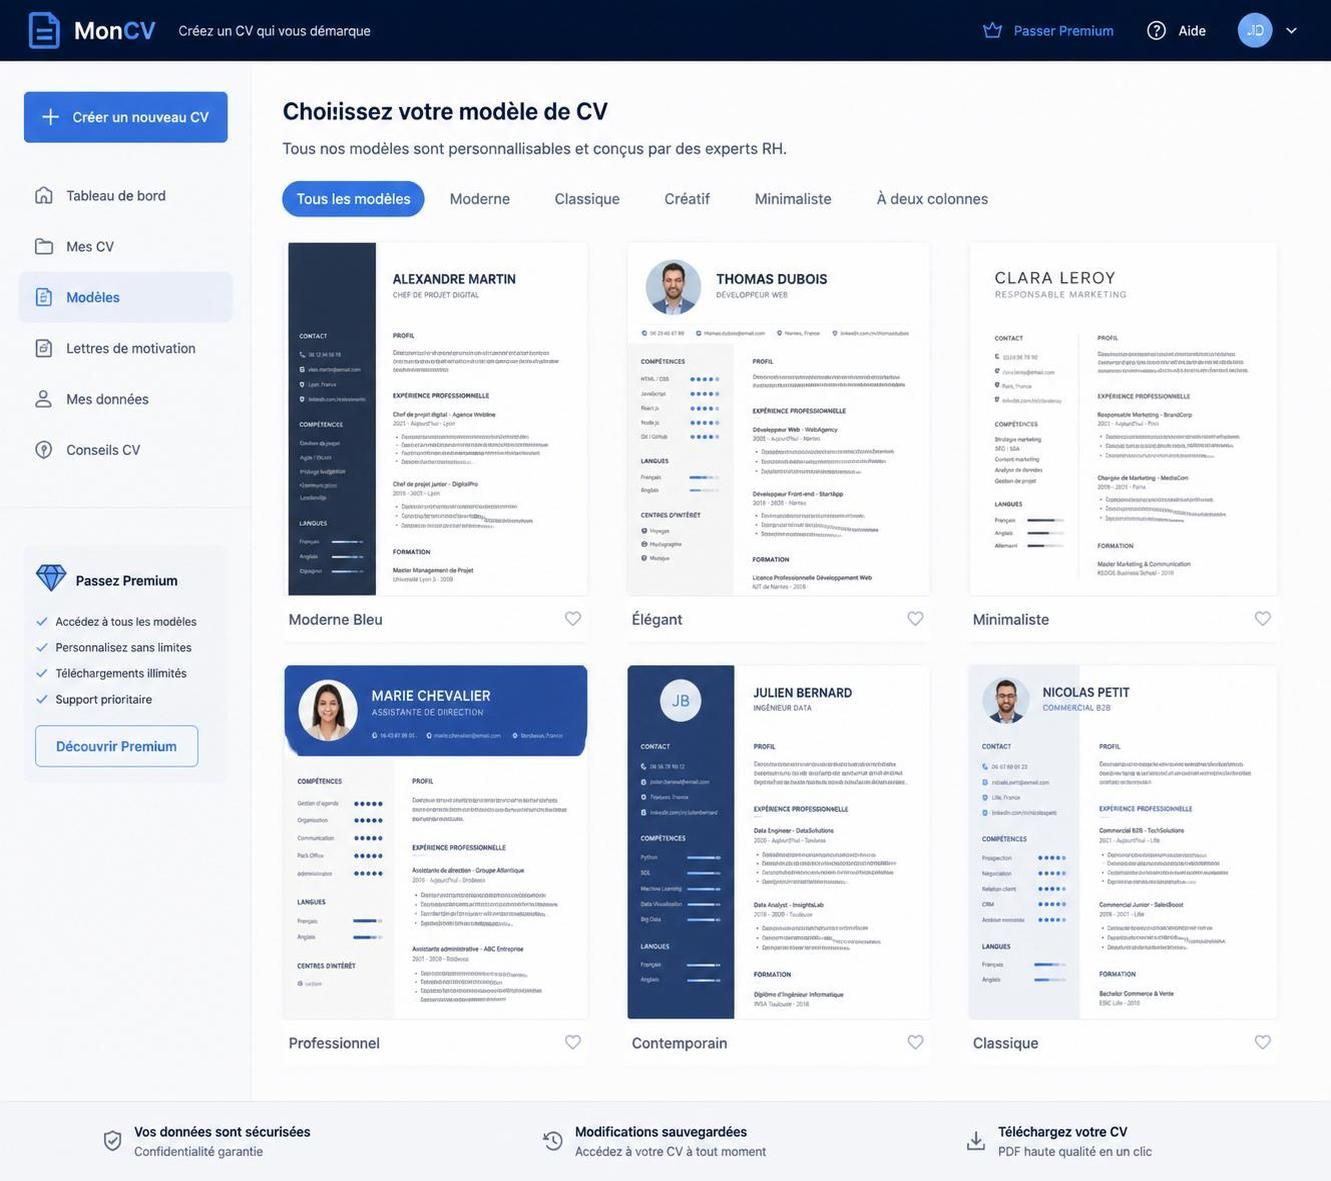Screen dimensions: 1331x1181
Task: Click the Mes données person icon
Action: [44, 399]
